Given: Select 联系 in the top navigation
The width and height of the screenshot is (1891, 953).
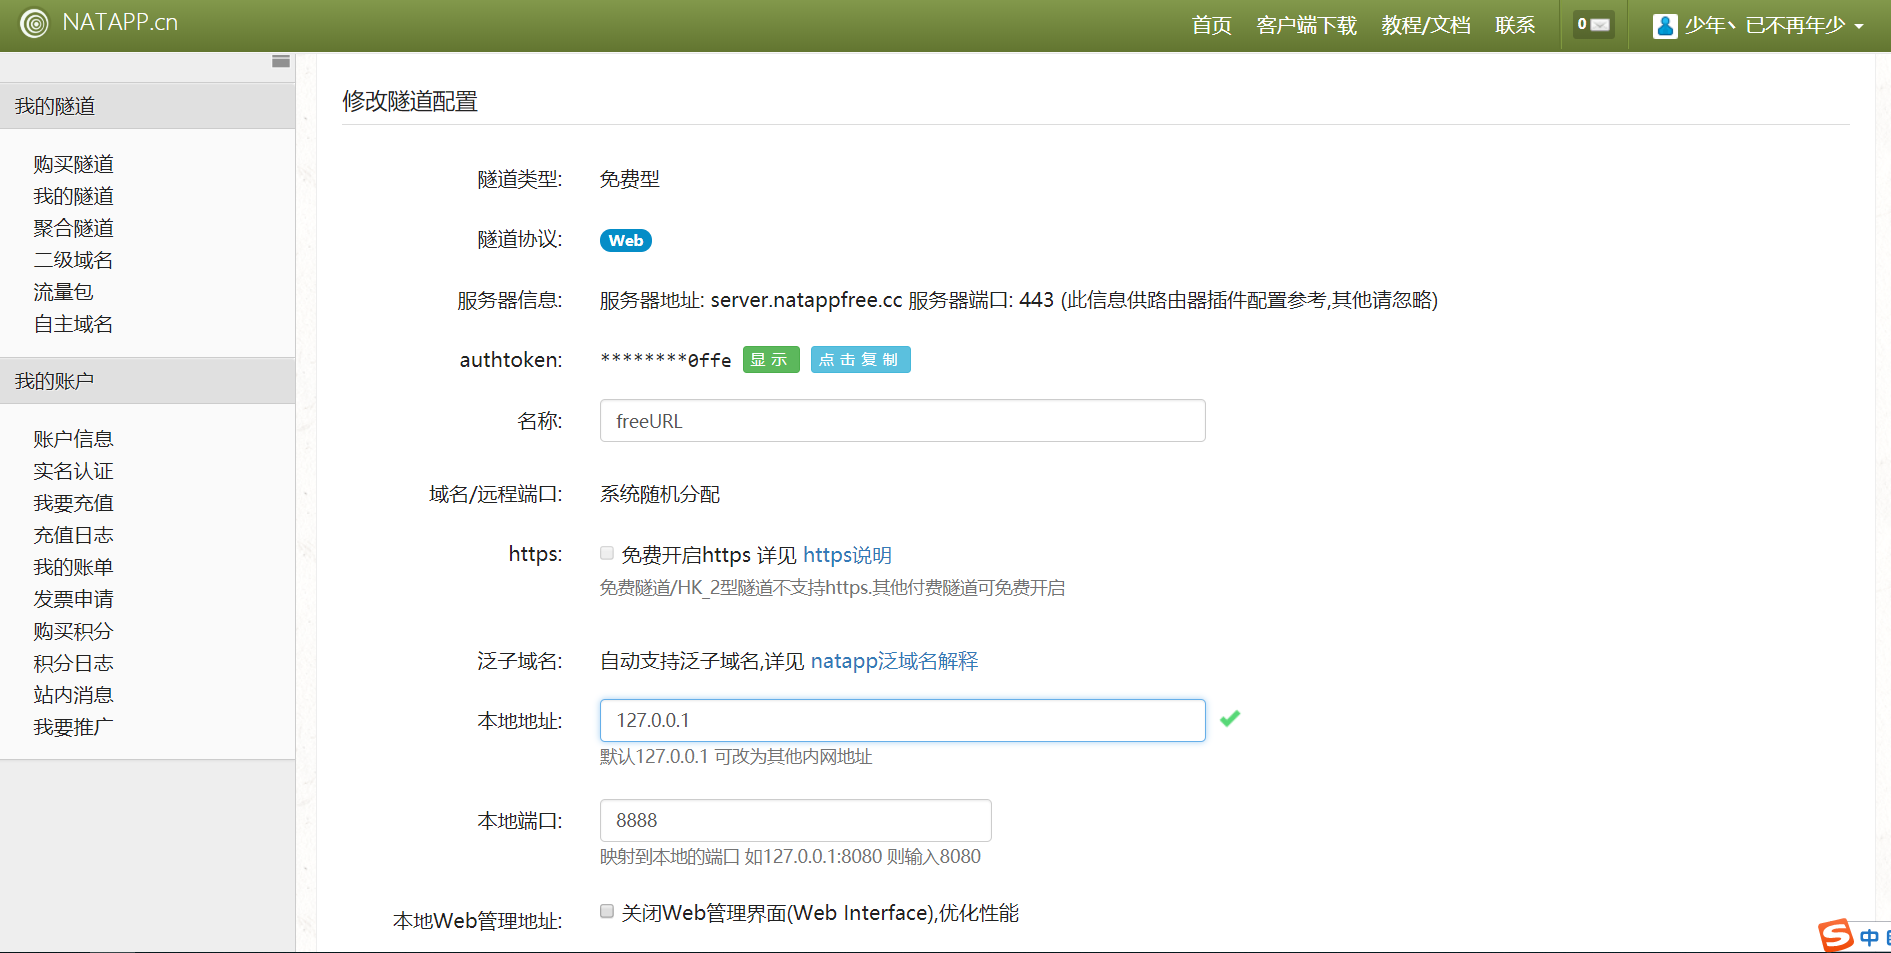Looking at the screenshot, I should coord(1515,25).
